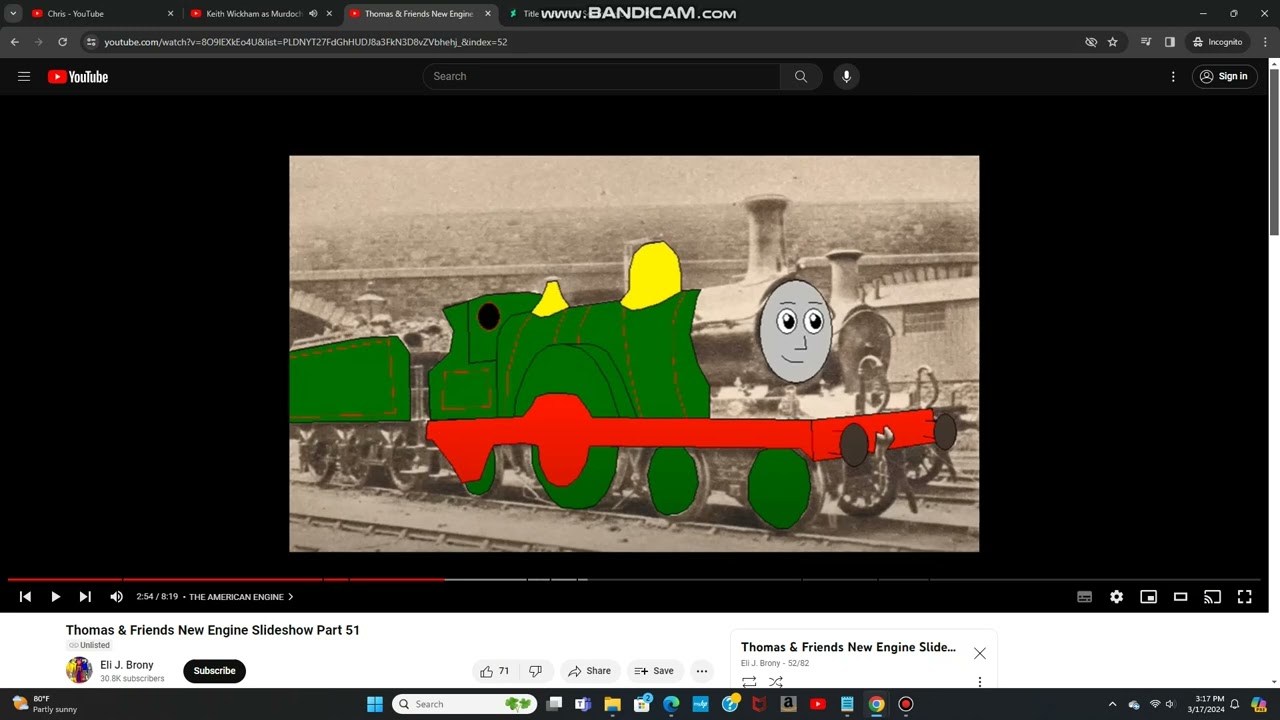The image size is (1280, 720).
Task: Focus the YouTube search box
Action: 602,77
